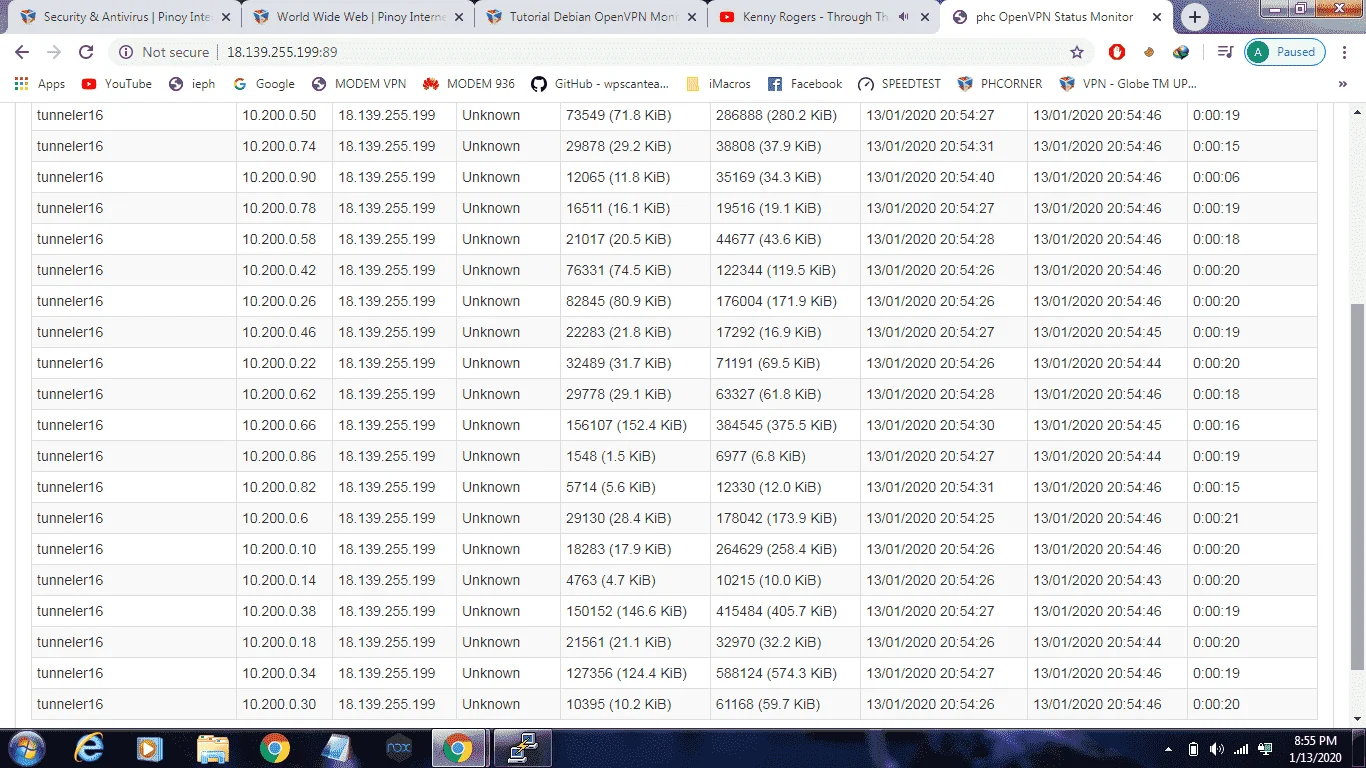Go back to the previous page
This screenshot has width=1366, height=768.
[22, 52]
